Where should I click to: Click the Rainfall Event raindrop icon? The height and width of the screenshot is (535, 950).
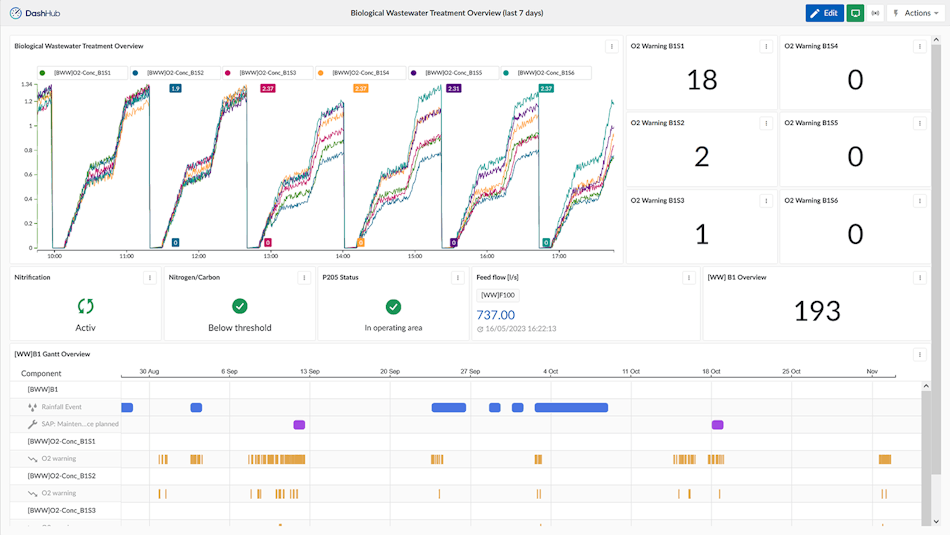(x=32, y=407)
